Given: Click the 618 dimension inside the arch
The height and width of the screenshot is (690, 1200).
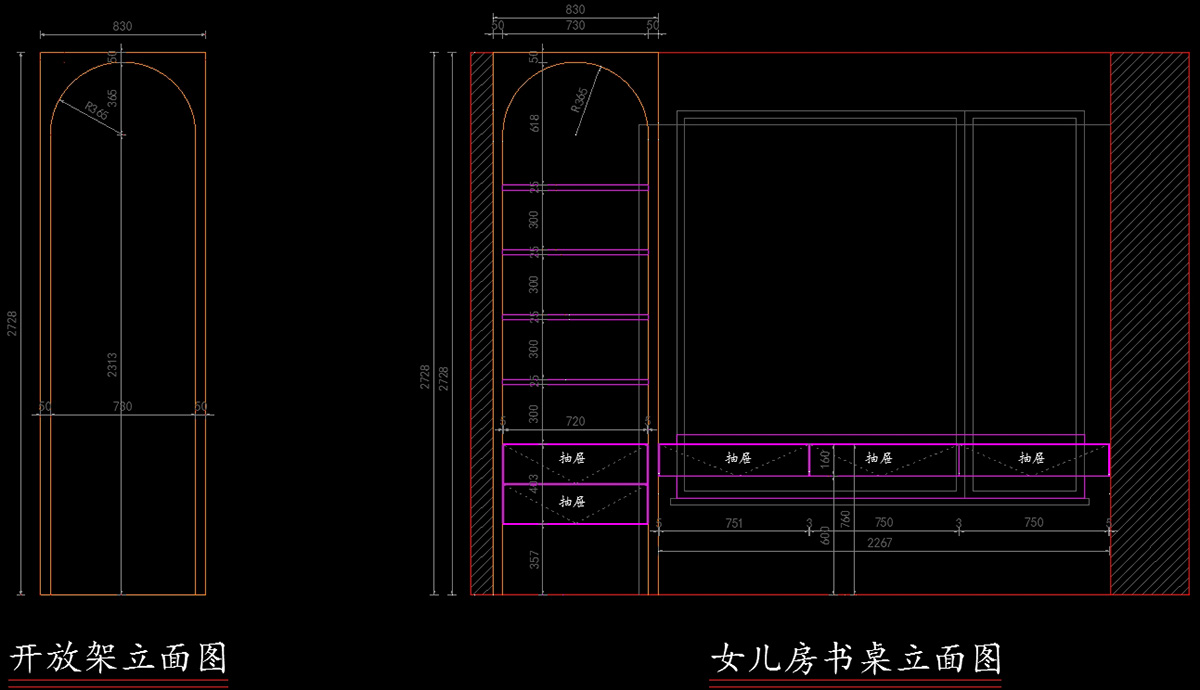Looking at the screenshot, I should coord(534,123).
